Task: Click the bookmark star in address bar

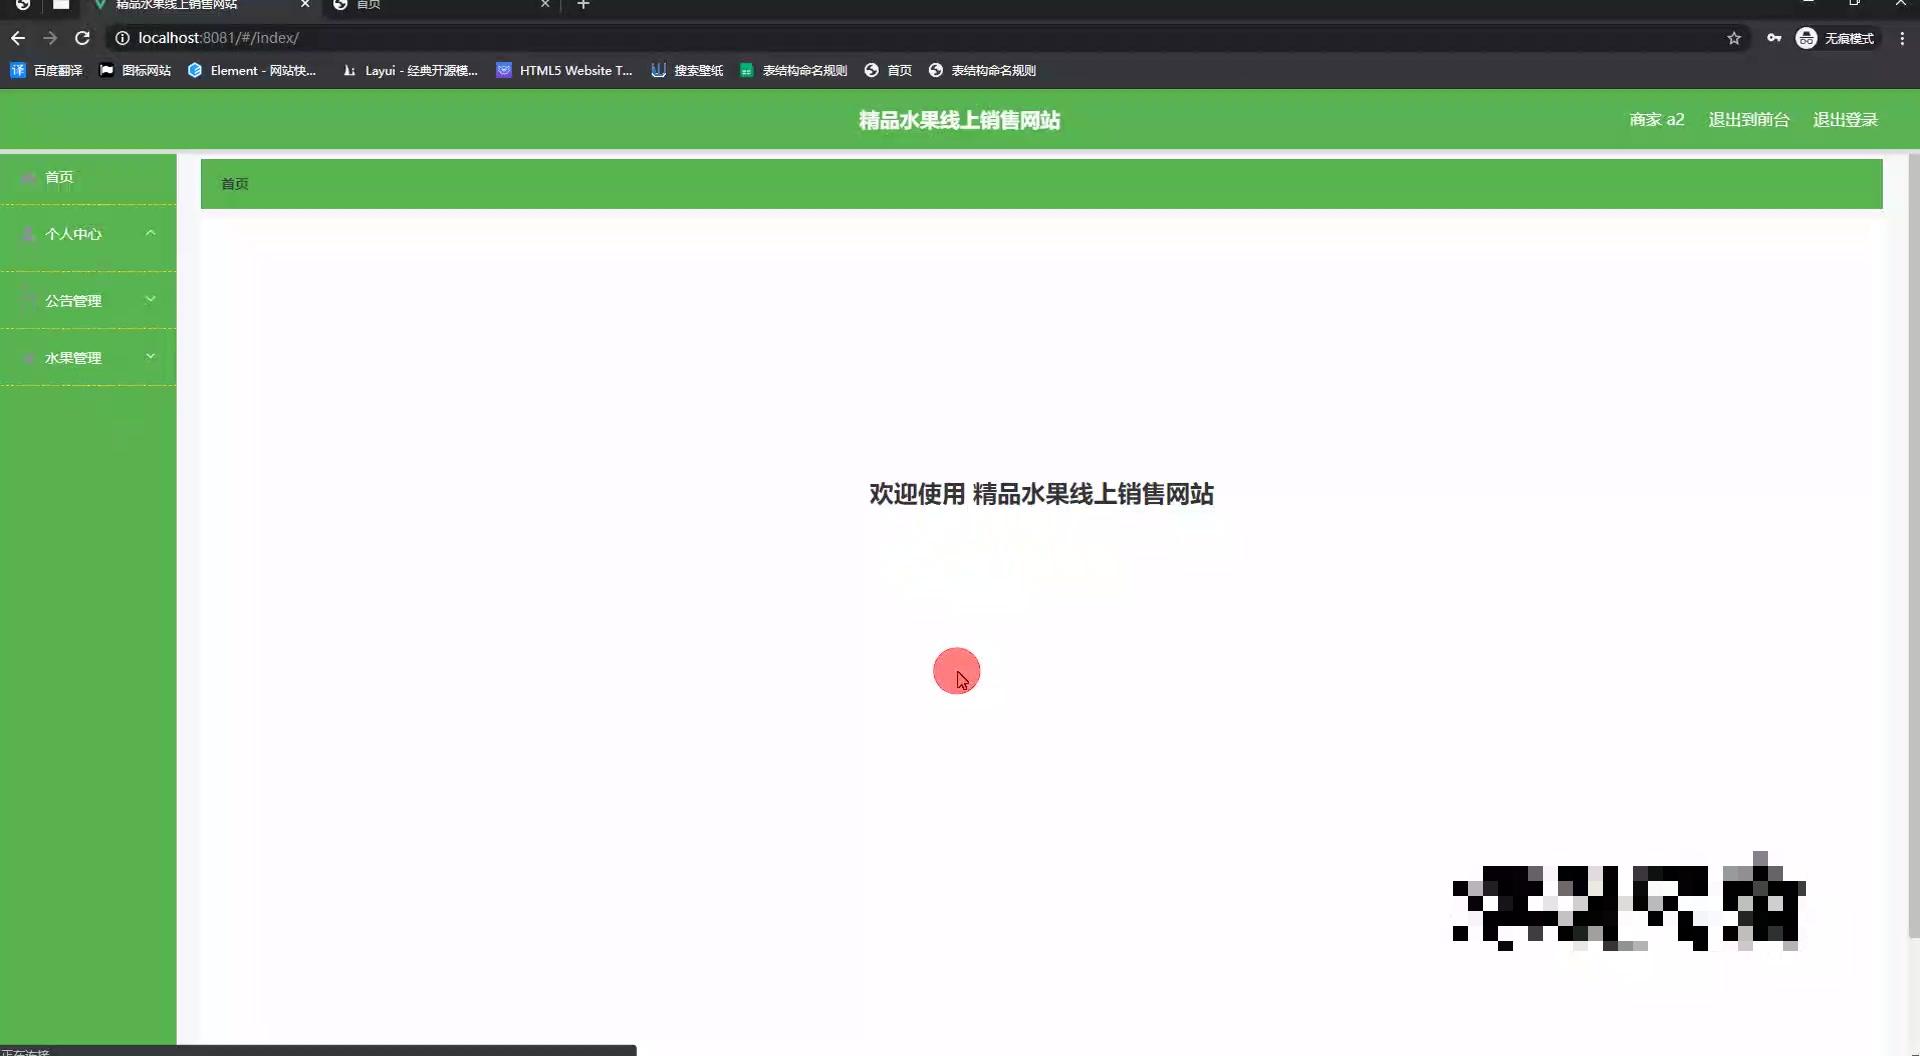Action: 1735,38
